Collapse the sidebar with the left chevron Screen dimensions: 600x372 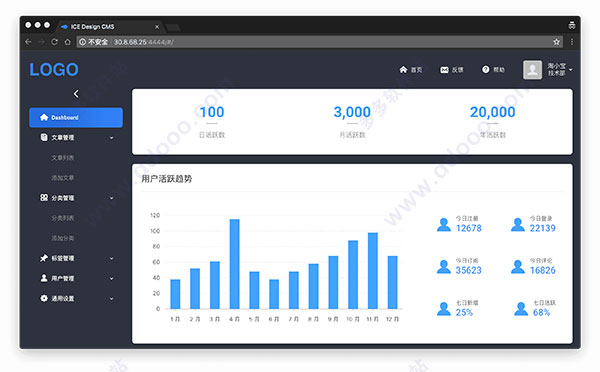(x=76, y=94)
